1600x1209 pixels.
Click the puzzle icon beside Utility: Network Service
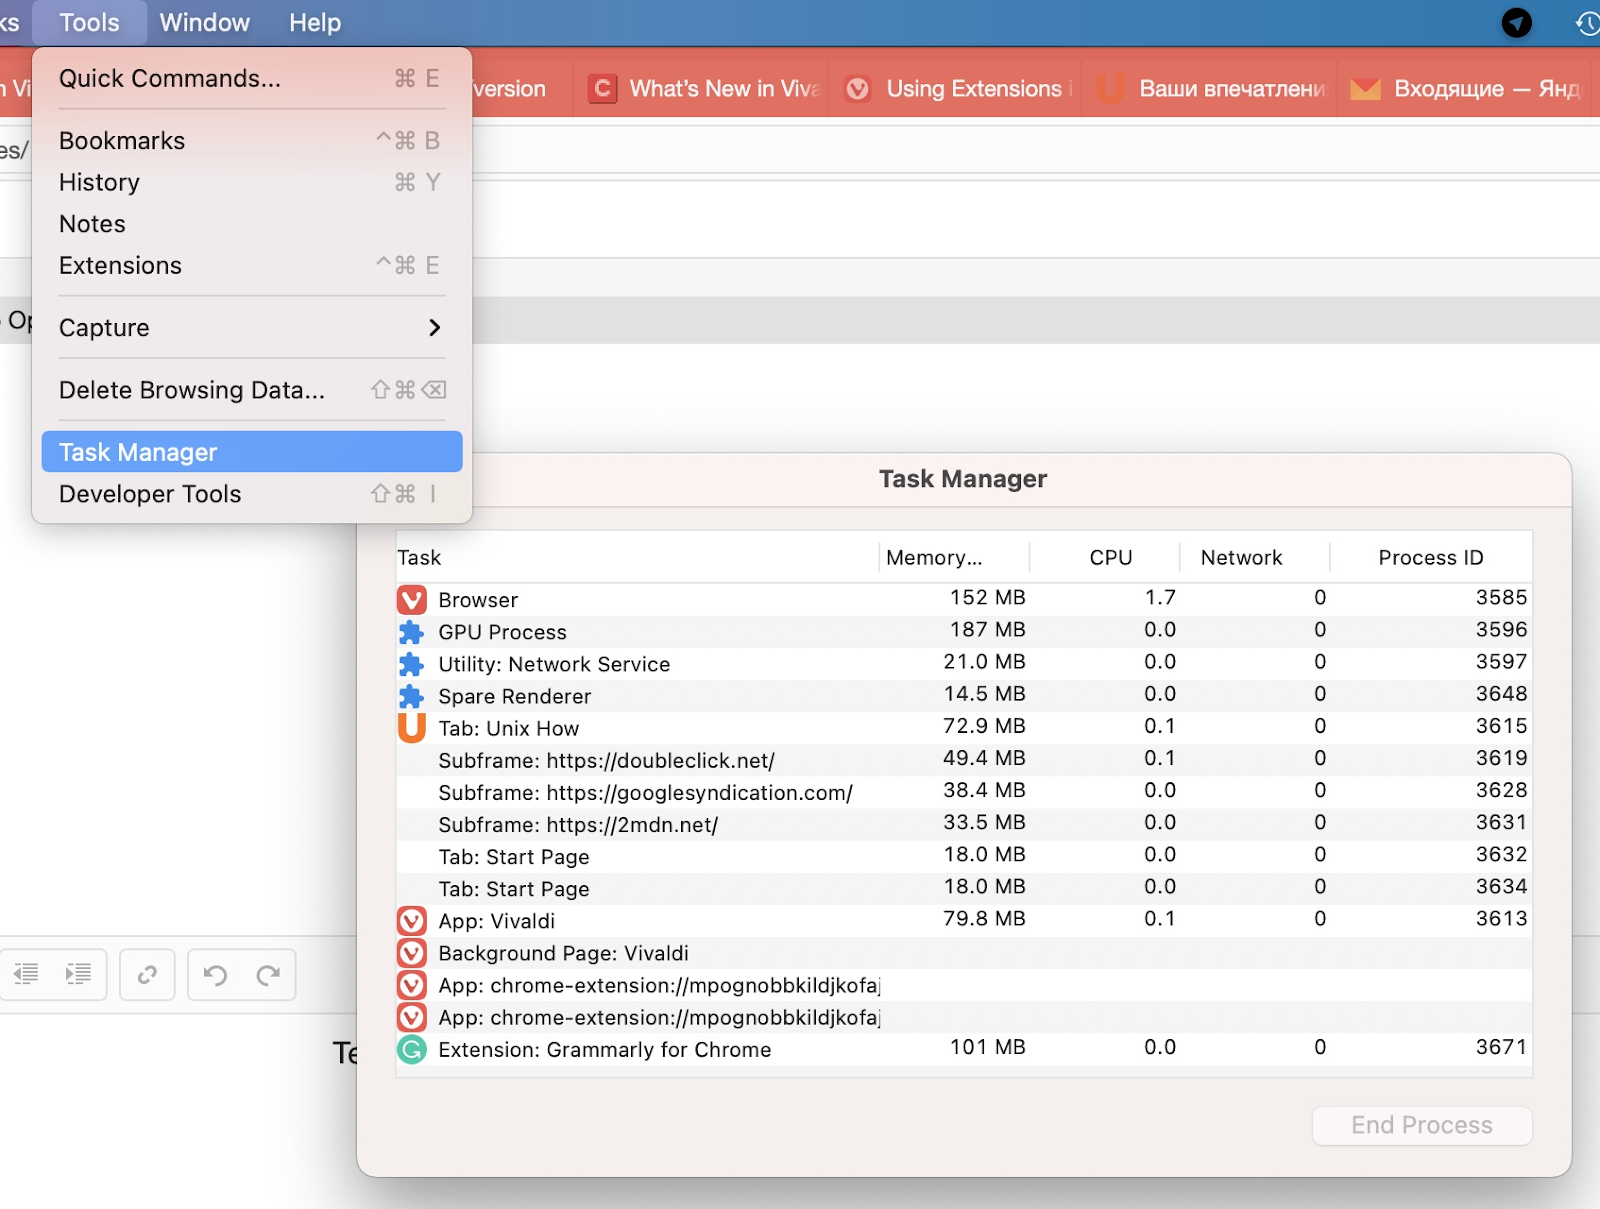click(411, 664)
